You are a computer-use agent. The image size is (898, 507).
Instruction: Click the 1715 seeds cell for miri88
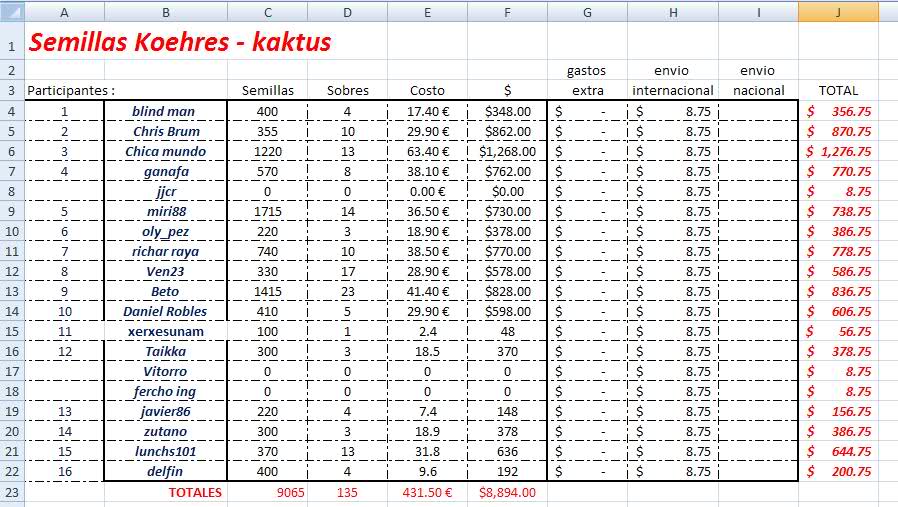267,211
